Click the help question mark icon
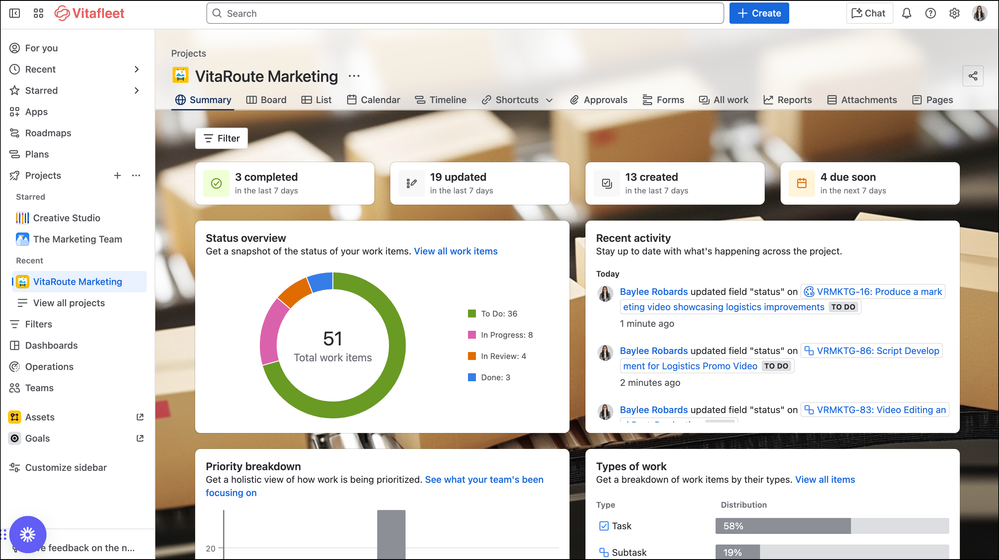This screenshot has width=999, height=560. [x=930, y=13]
